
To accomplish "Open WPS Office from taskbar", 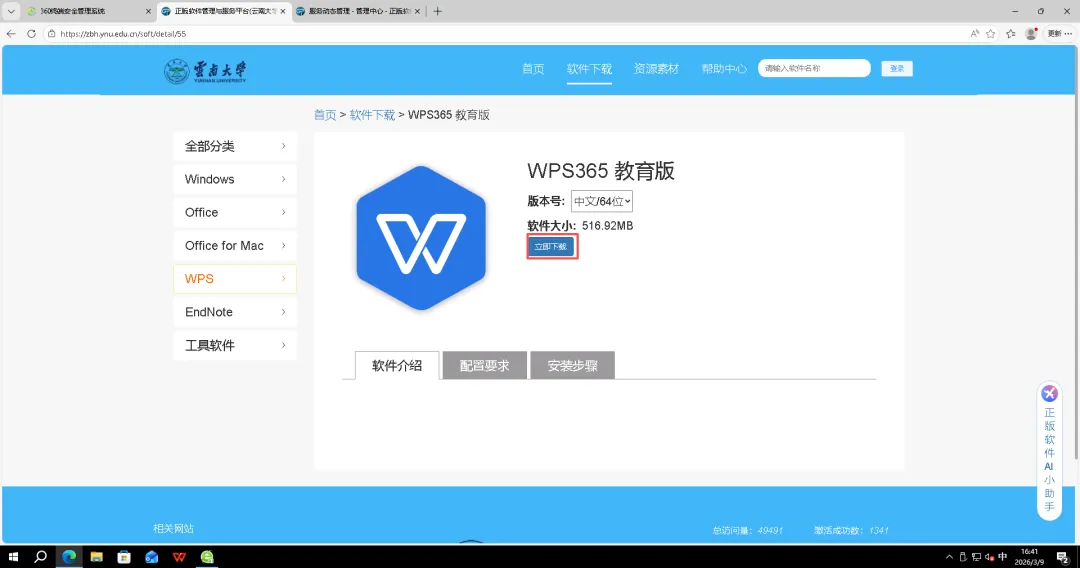I will point(179,557).
